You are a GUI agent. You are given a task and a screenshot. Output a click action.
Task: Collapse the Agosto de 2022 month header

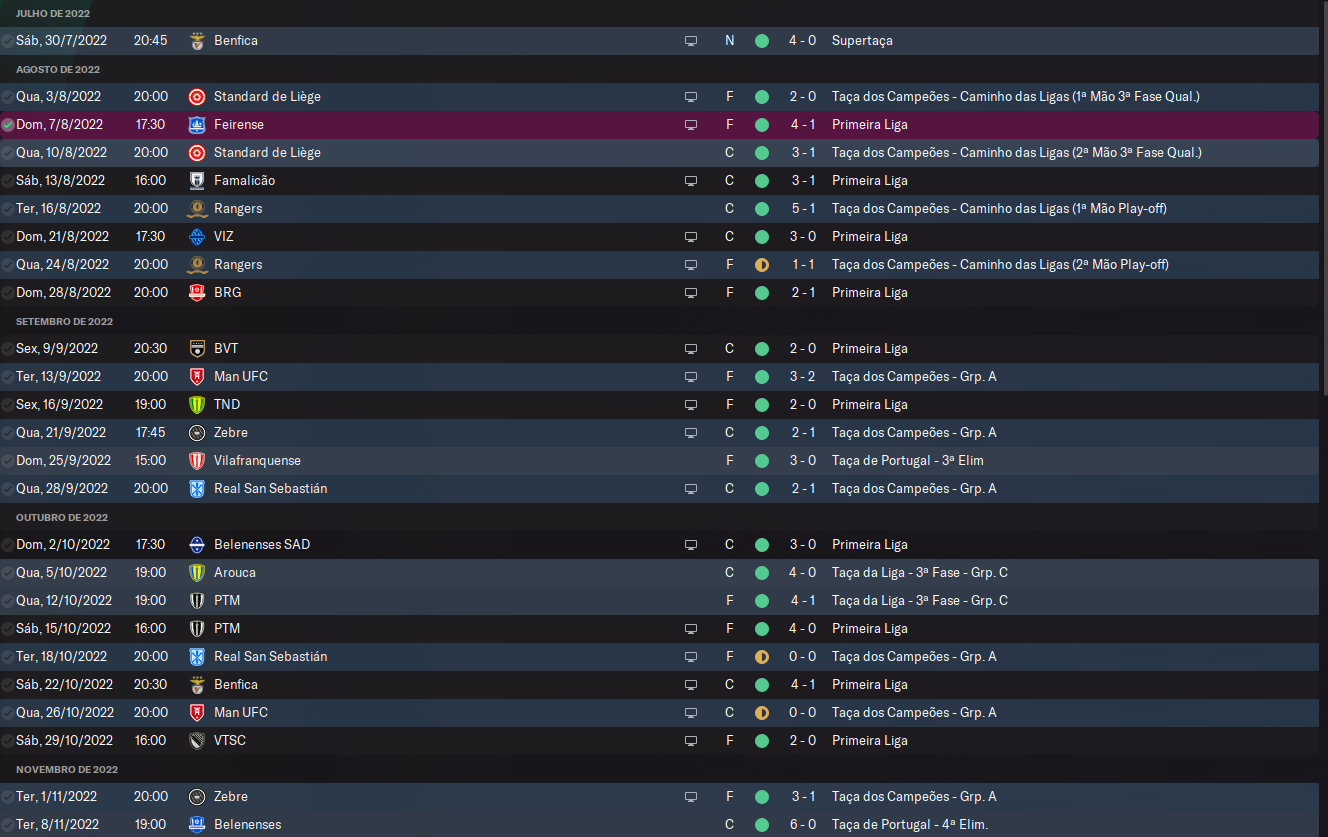[58, 69]
